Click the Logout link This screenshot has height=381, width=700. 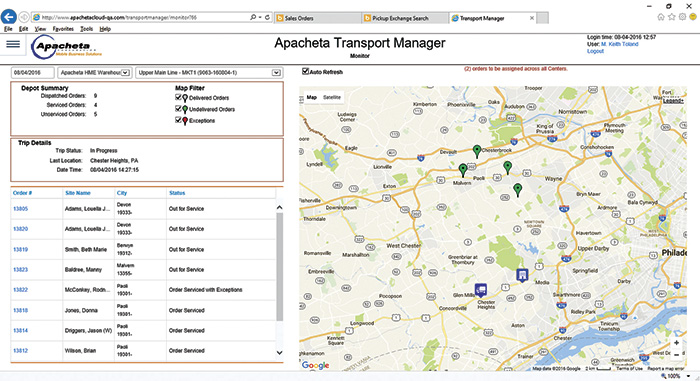pos(595,51)
